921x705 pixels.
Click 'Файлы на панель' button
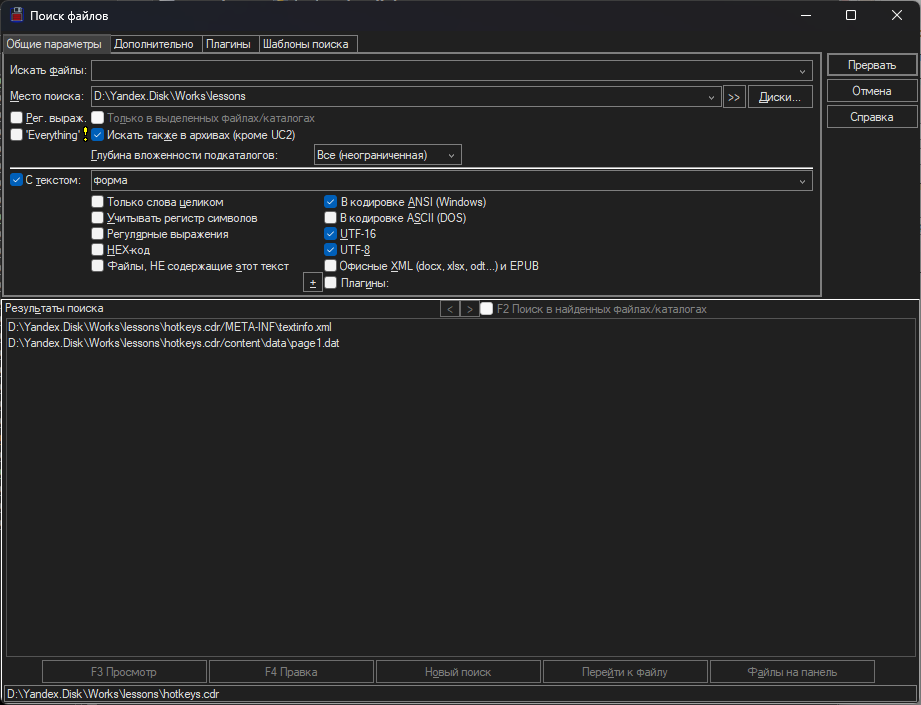(x=792, y=672)
